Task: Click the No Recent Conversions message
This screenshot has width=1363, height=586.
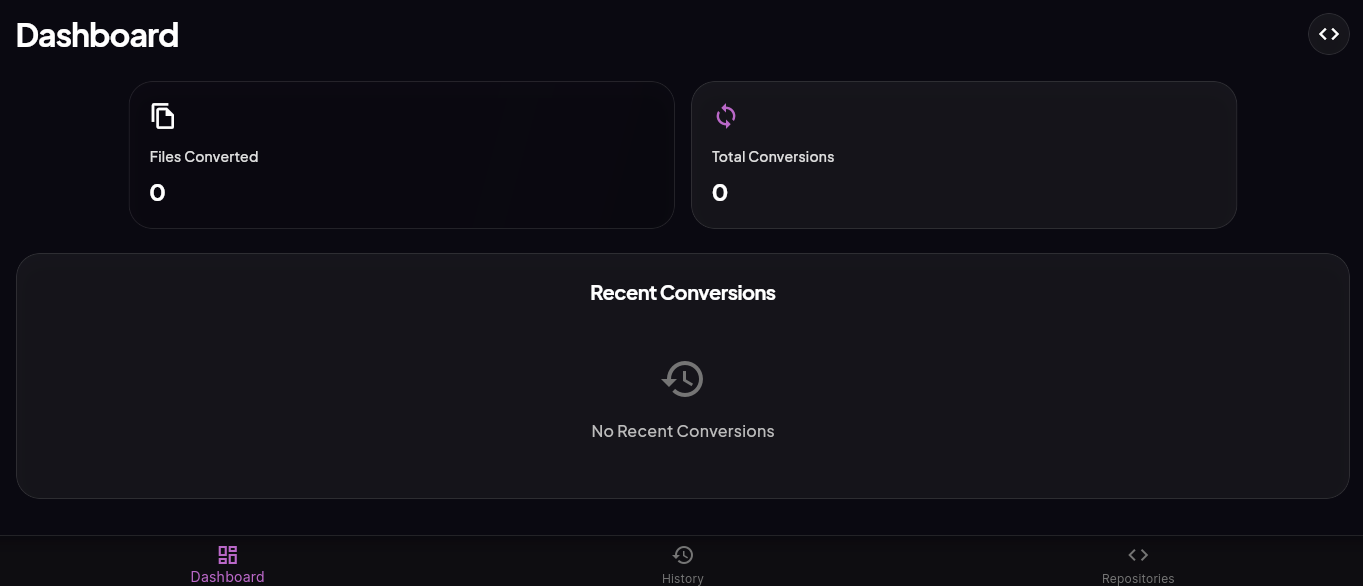Action: pyautogui.click(x=683, y=431)
